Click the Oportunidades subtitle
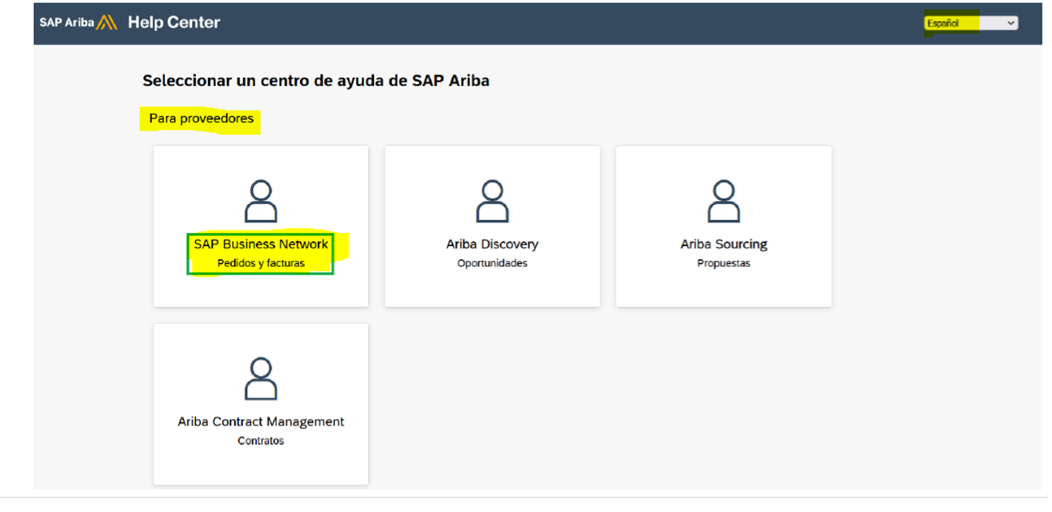 tap(492, 263)
